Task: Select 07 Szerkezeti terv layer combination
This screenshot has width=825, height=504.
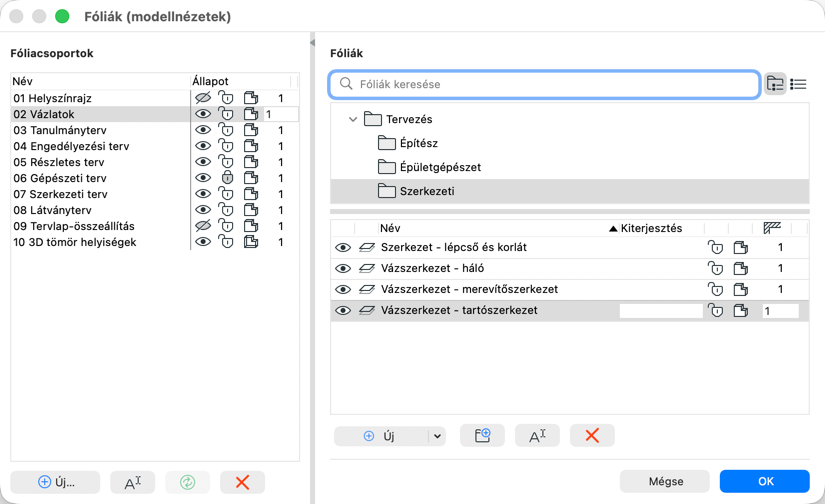Action: coord(61,194)
